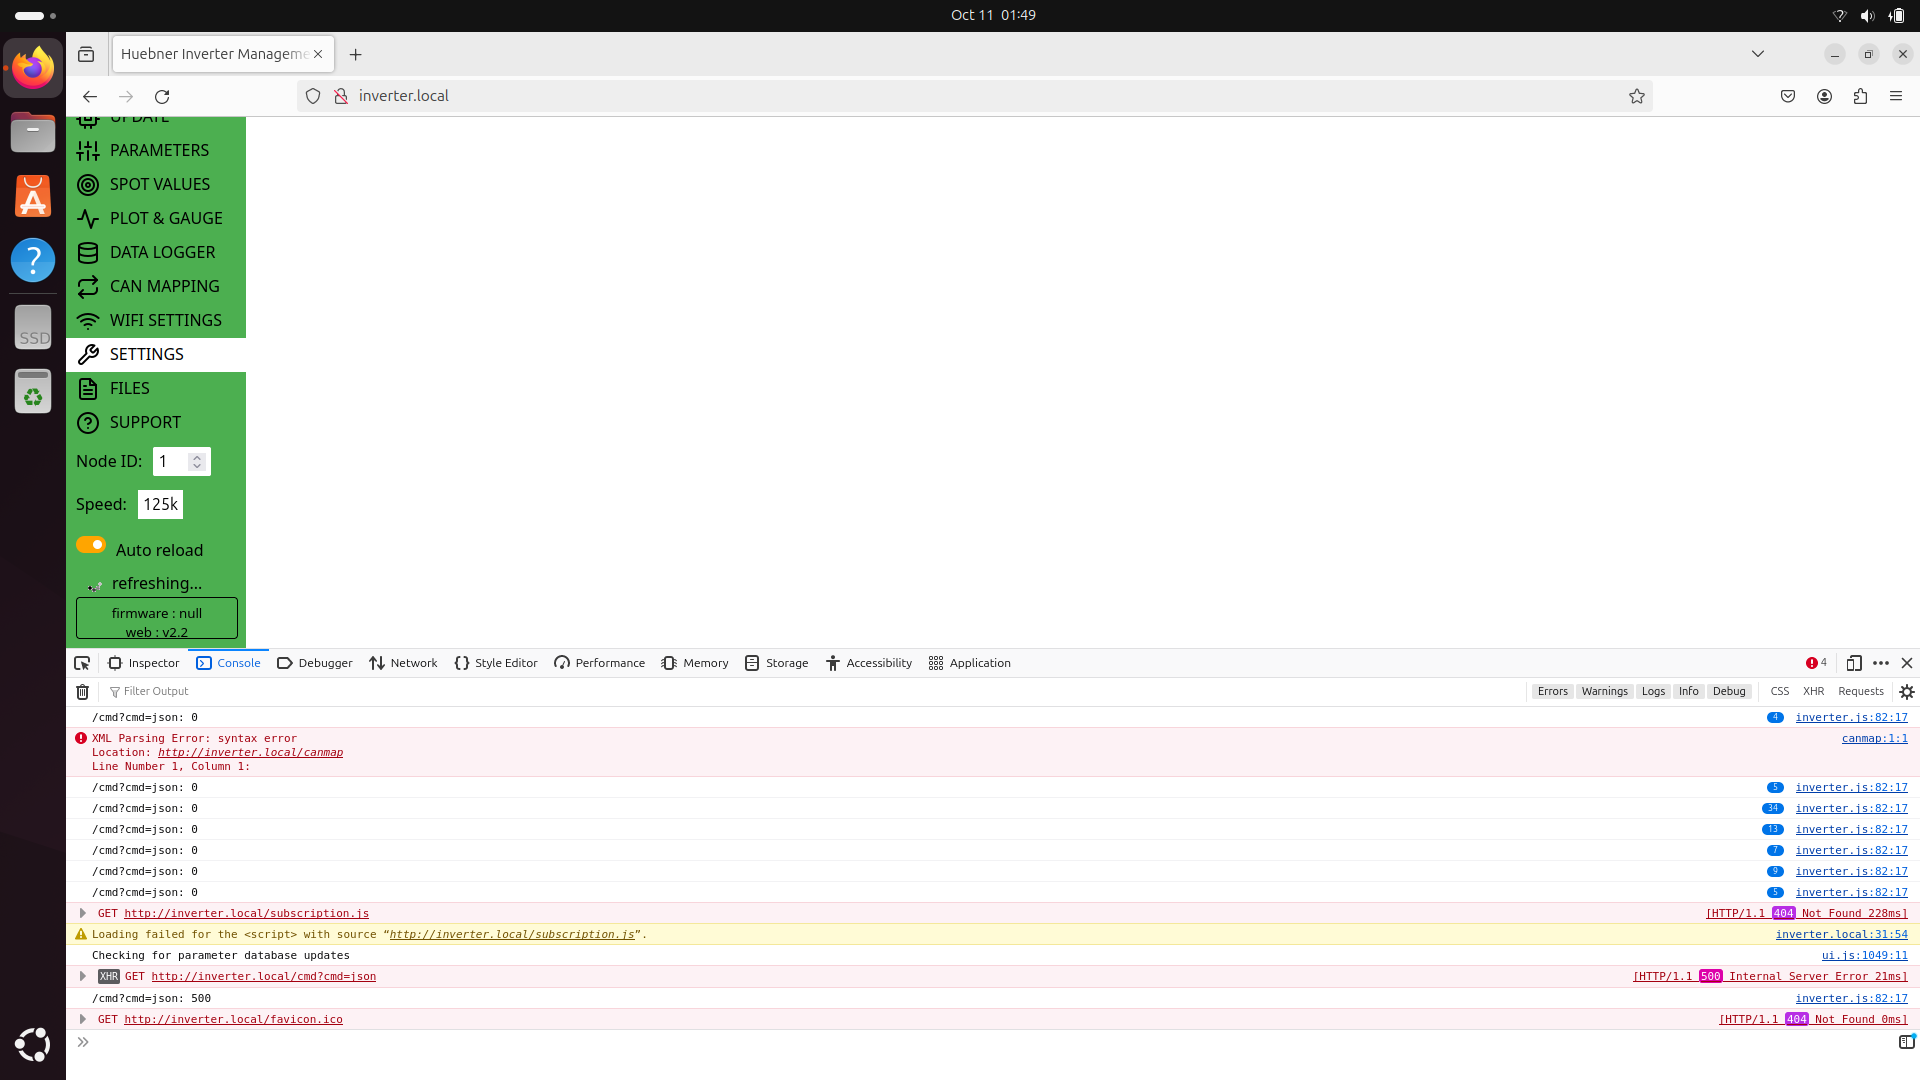Screen dimensions: 1920x1080
Task: Clear console output with trash icon
Action: [x=83, y=692]
